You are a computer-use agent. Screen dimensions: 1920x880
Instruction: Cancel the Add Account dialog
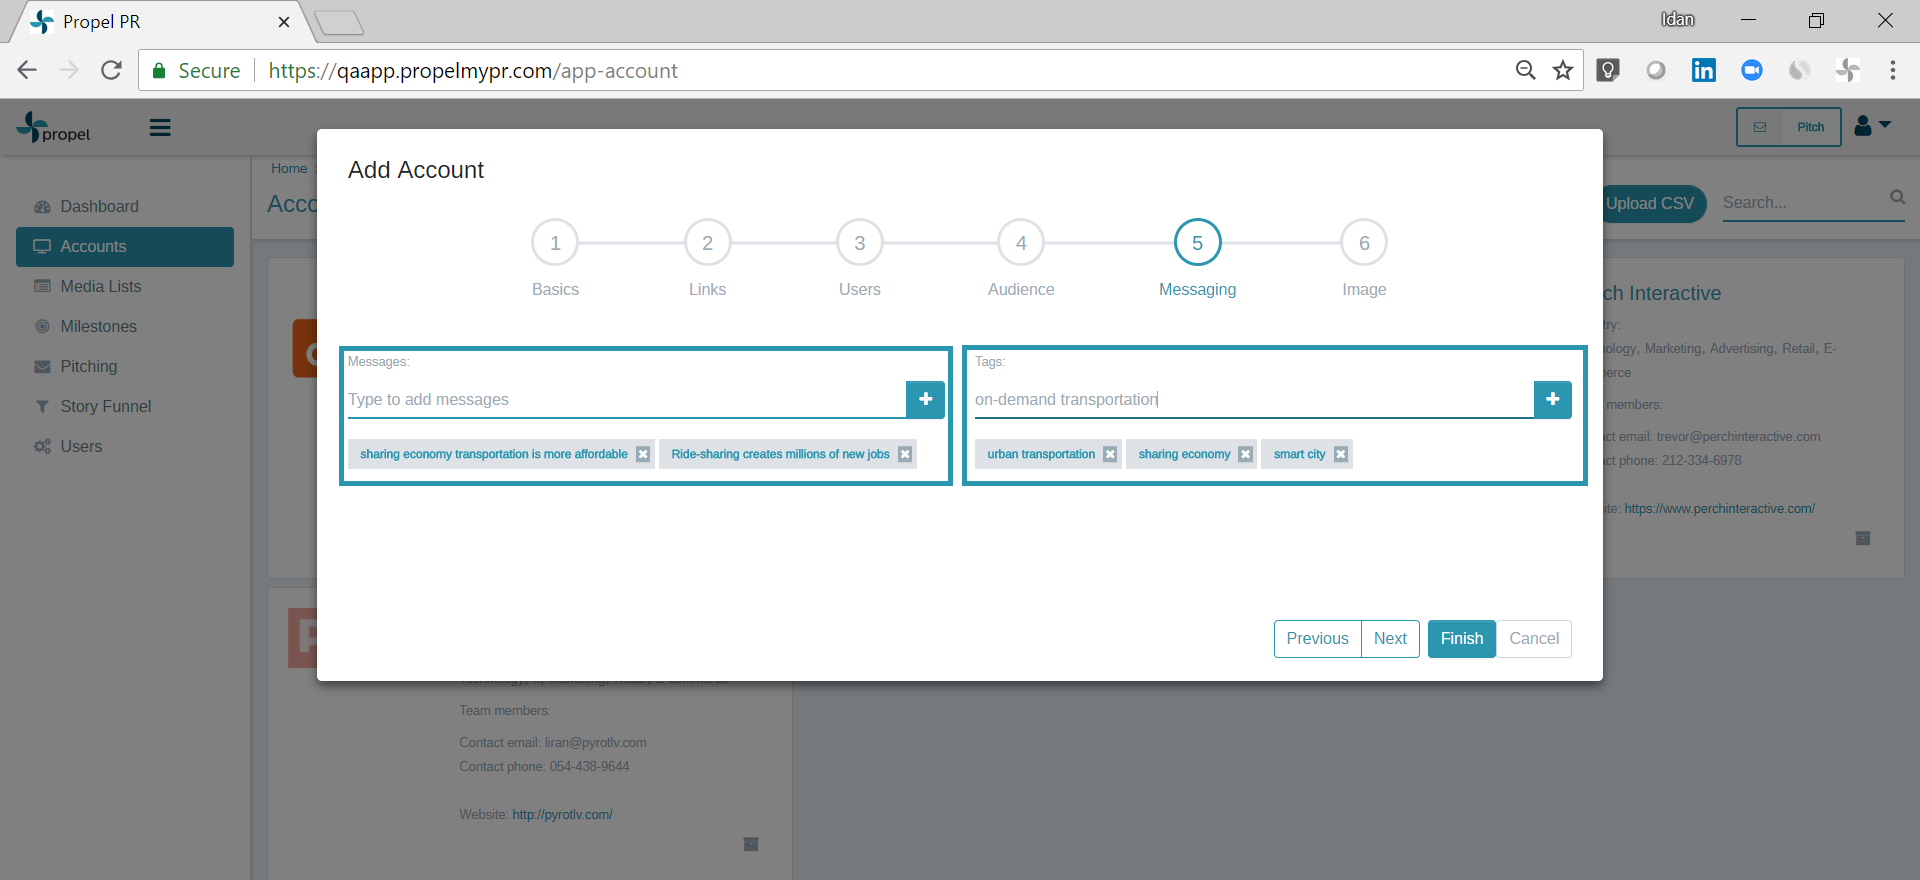point(1534,639)
